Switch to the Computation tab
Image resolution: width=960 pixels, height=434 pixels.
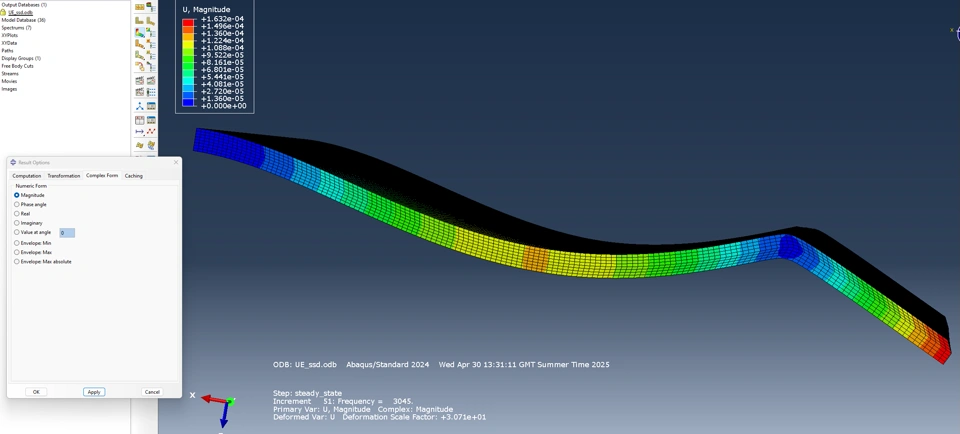click(x=27, y=176)
